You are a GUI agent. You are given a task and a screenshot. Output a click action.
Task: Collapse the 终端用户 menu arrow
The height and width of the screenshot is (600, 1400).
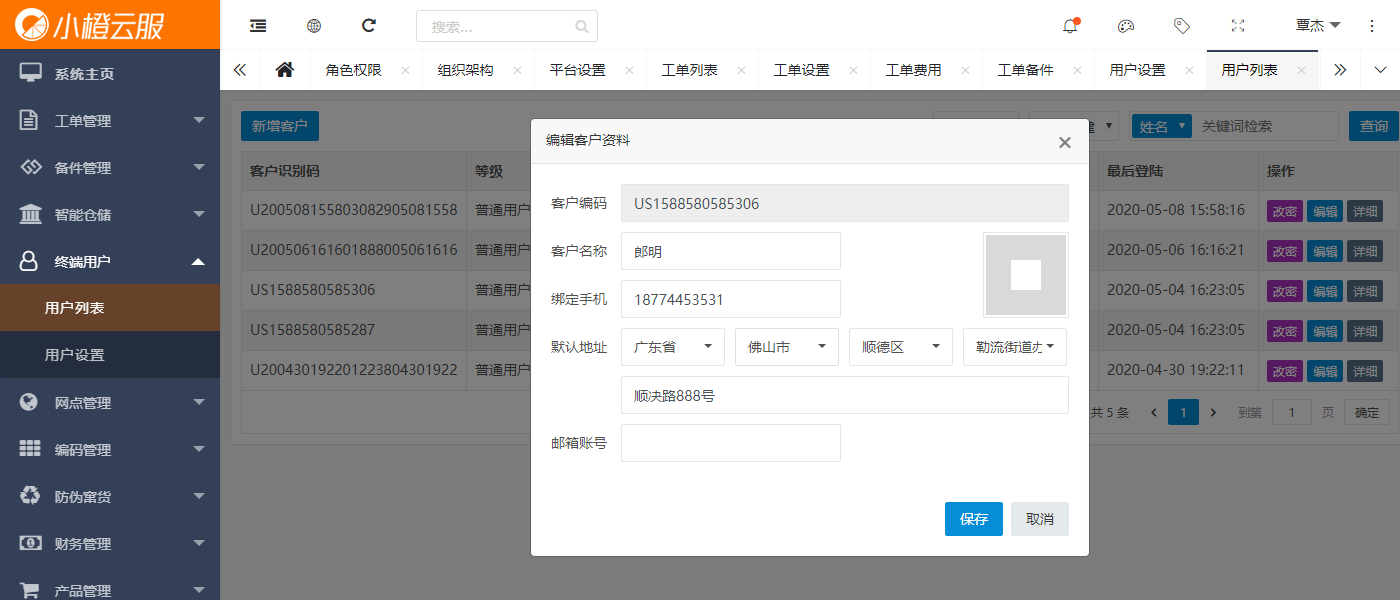click(x=198, y=261)
